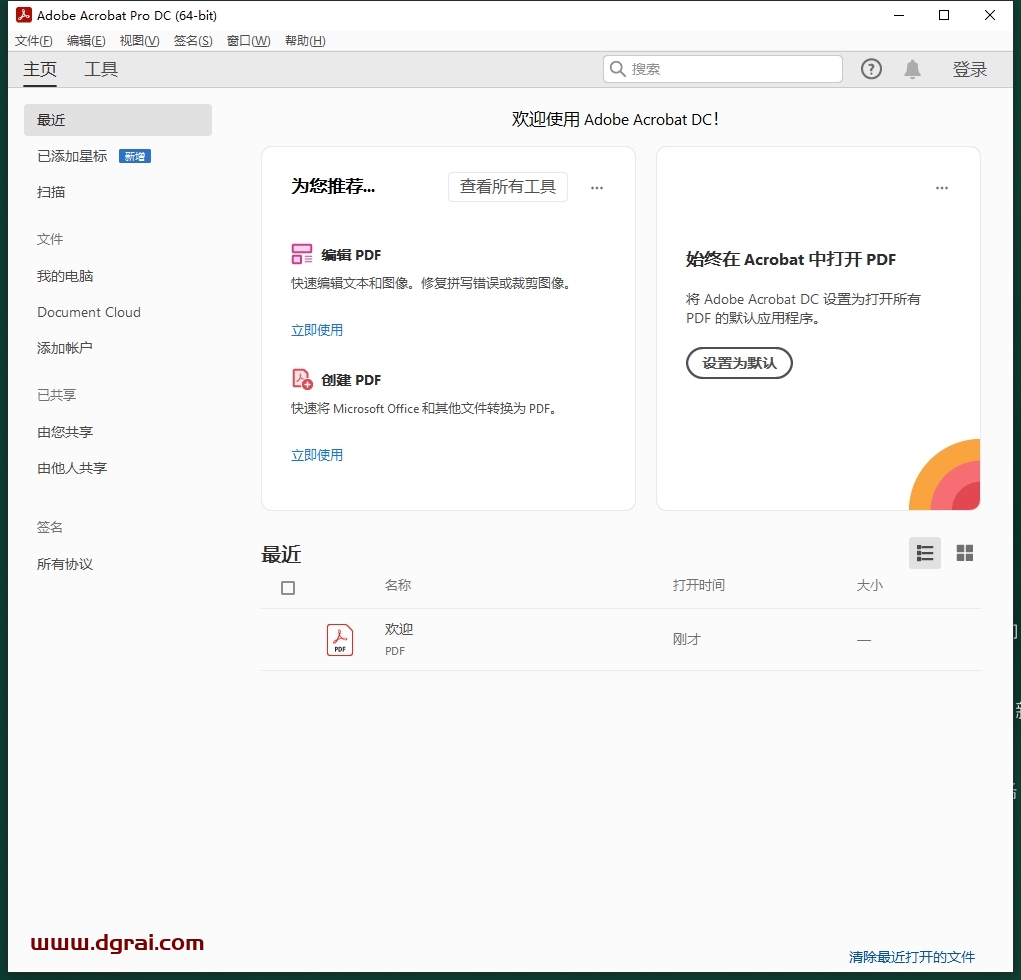This screenshot has height=980, width=1021.
Task: Click the 查看所有工具 button
Action: click(507, 187)
